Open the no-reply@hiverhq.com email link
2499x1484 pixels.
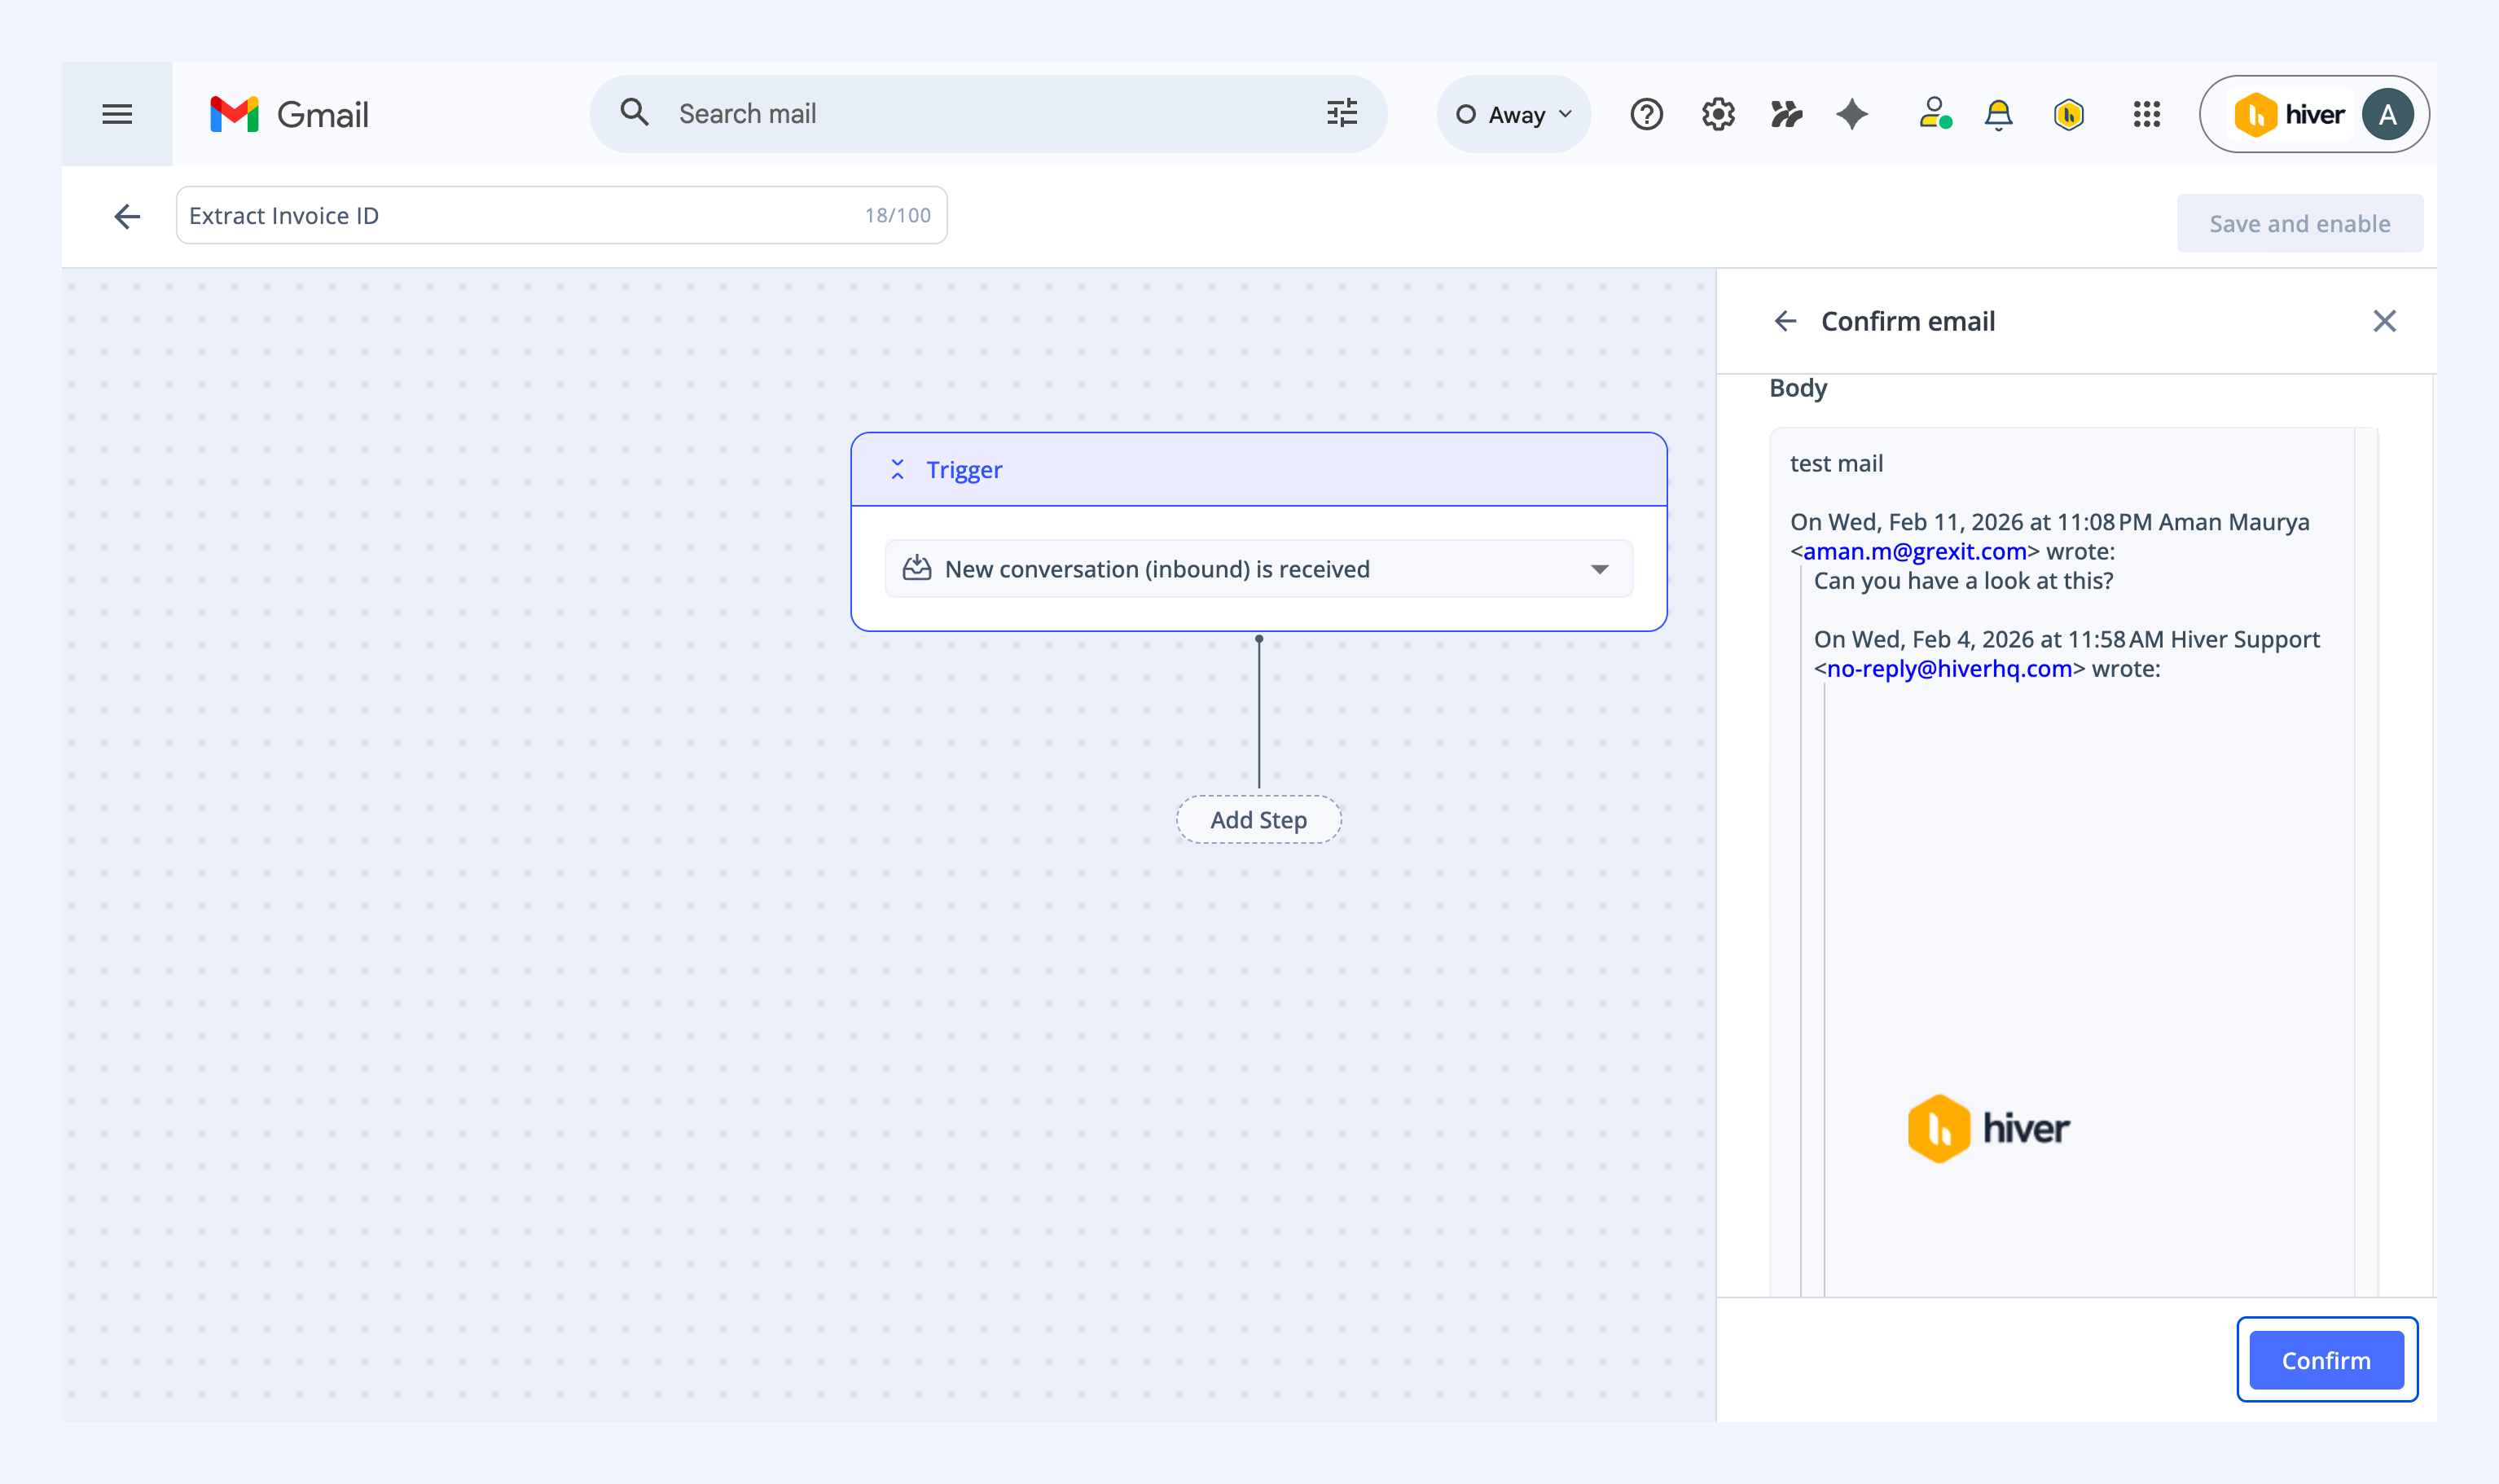(x=1949, y=668)
